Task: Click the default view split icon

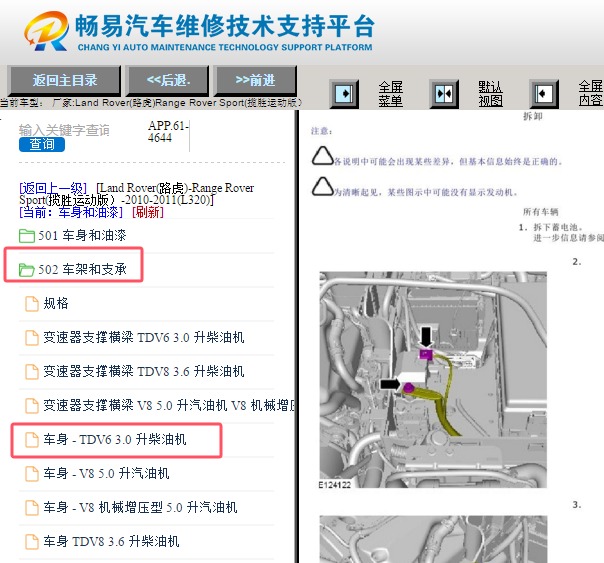Action: 444,94
